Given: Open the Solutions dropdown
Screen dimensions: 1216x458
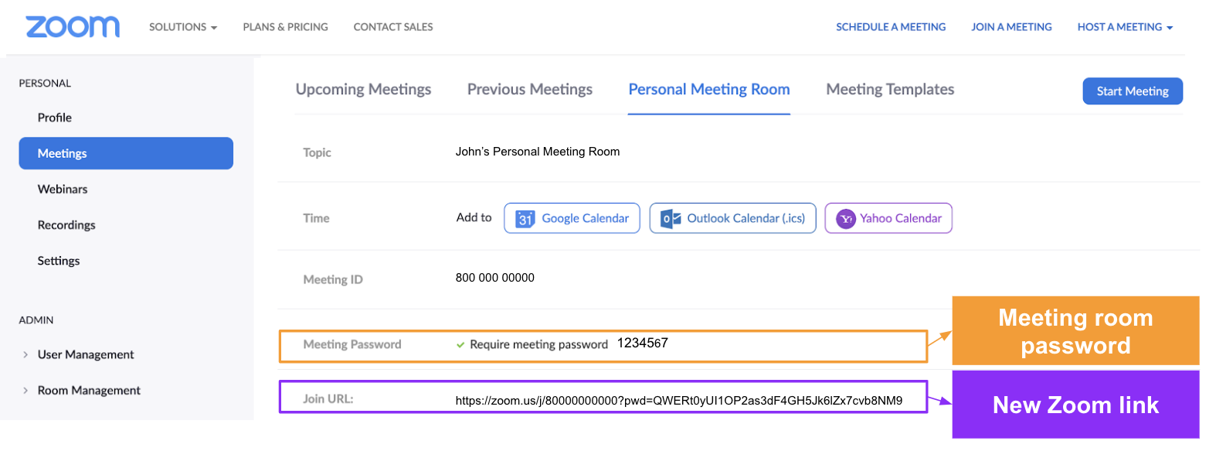Looking at the screenshot, I should click(x=183, y=27).
